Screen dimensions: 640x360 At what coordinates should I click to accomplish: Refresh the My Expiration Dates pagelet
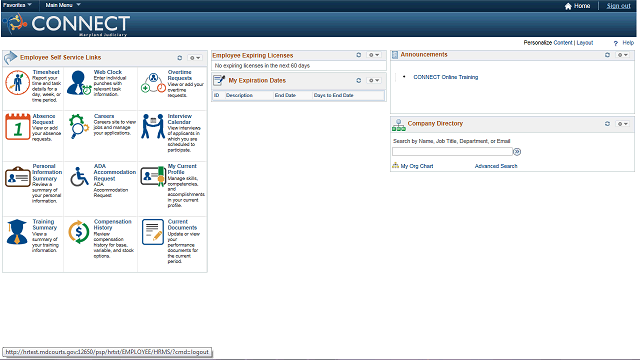[x=359, y=80]
